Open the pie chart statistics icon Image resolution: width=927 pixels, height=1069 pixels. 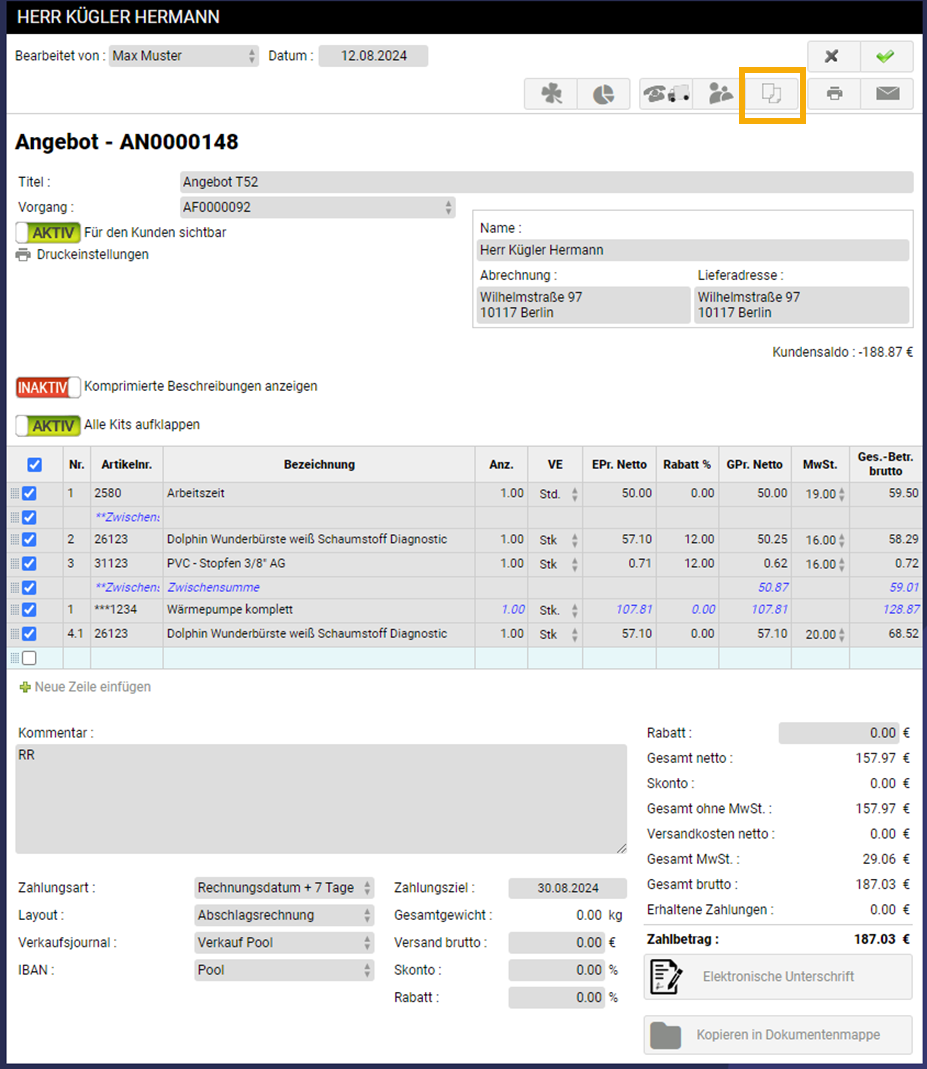[603, 94]
